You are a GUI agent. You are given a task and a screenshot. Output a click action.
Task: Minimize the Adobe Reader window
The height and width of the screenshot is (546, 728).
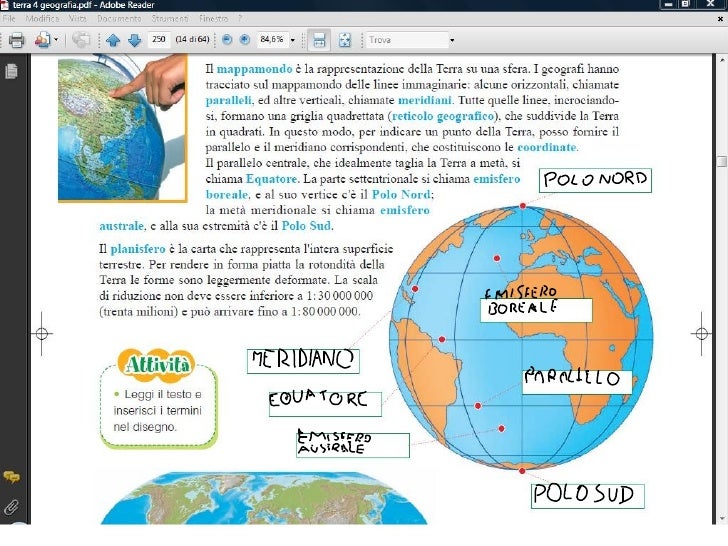[669, 4]
